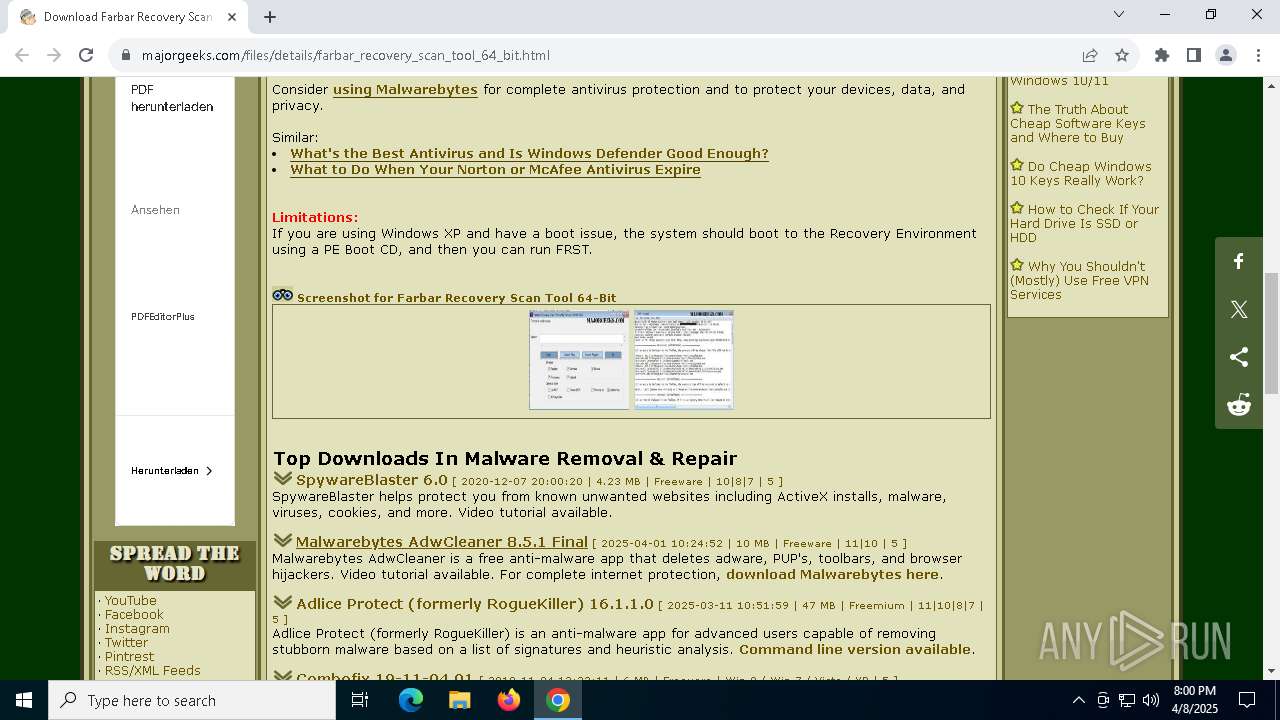The height and width of the screenshot is (720, 1280).
Task: Open File Explorer from taskbar
Action: point(460,700)
